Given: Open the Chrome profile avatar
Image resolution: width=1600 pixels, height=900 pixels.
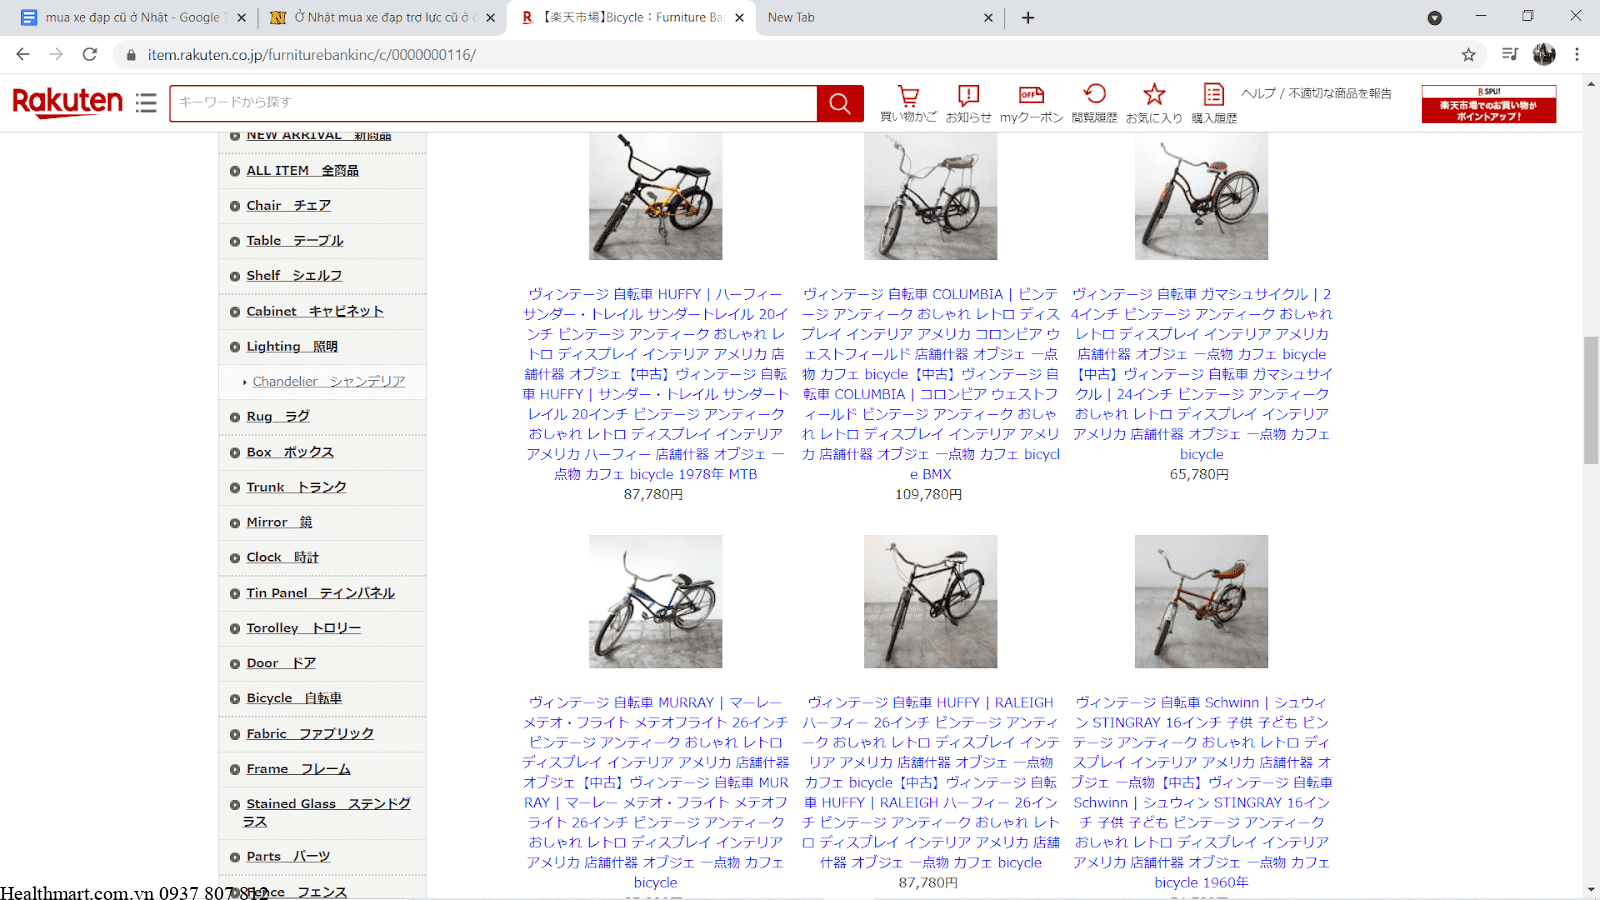Looking at the screenshot, I should point(1544,55).
